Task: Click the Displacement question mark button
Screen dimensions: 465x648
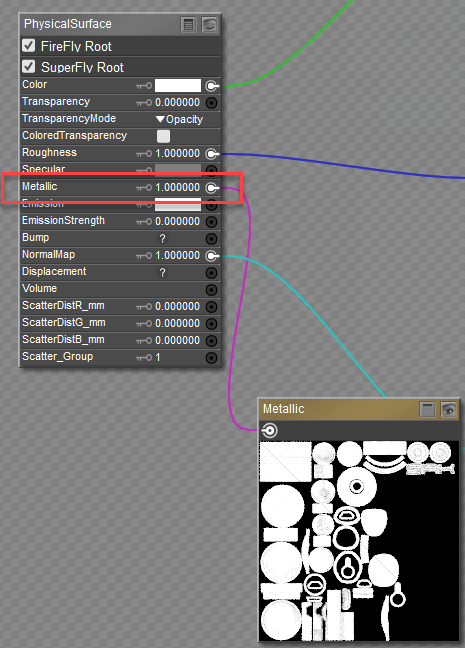Action: coord(162,272)
